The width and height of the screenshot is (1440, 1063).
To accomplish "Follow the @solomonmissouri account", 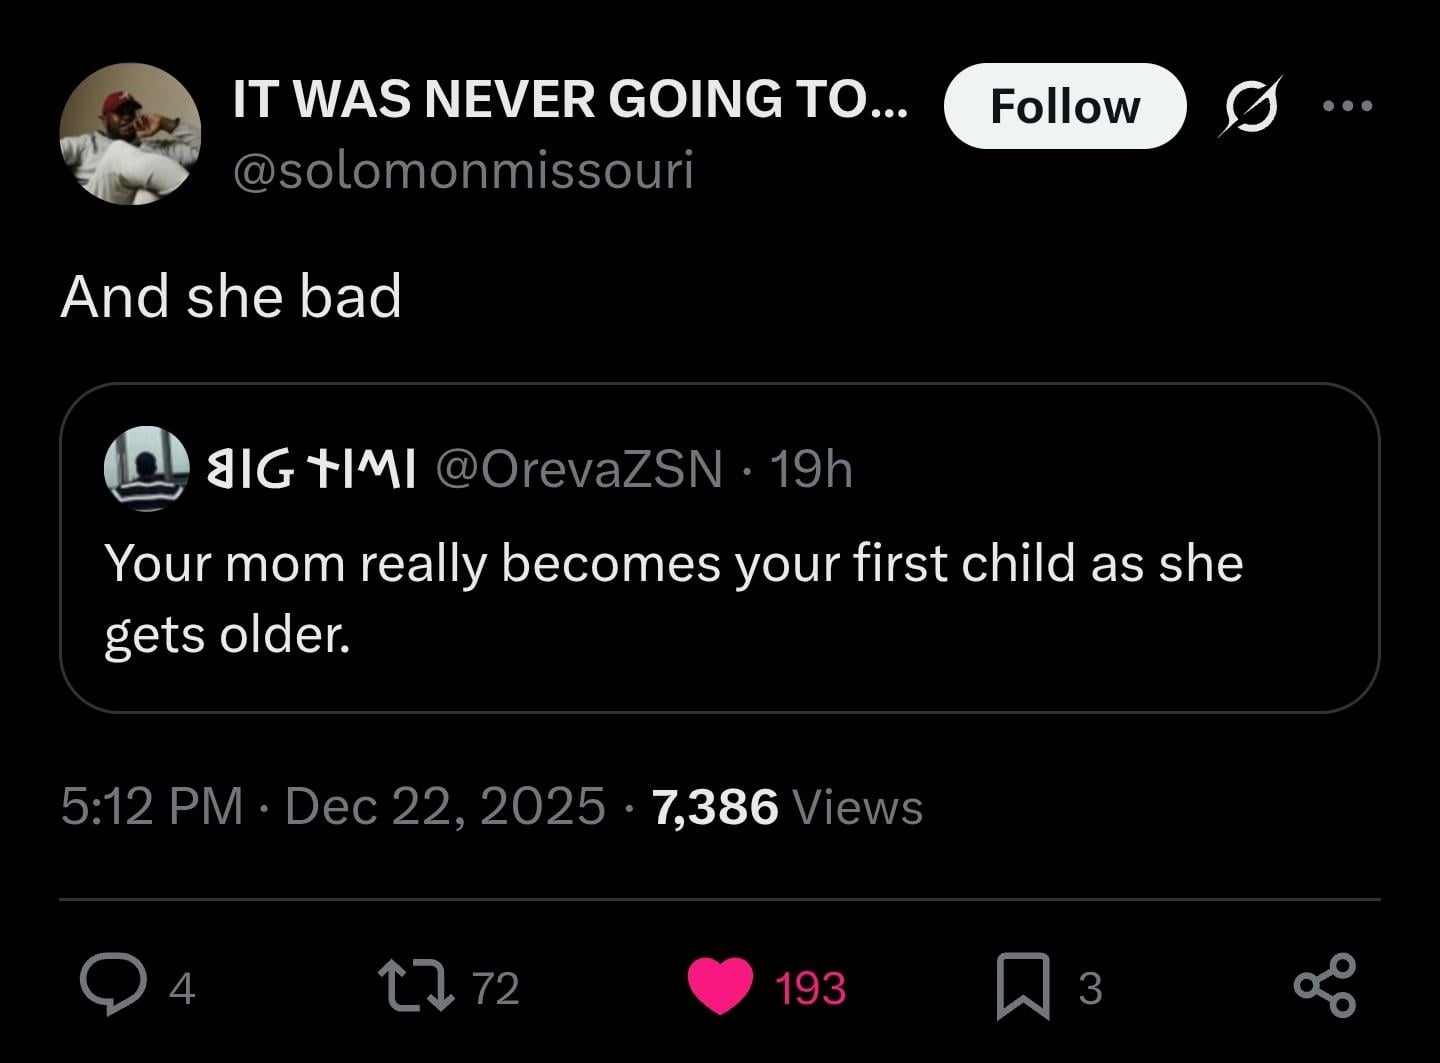I will coord(1064,106).
